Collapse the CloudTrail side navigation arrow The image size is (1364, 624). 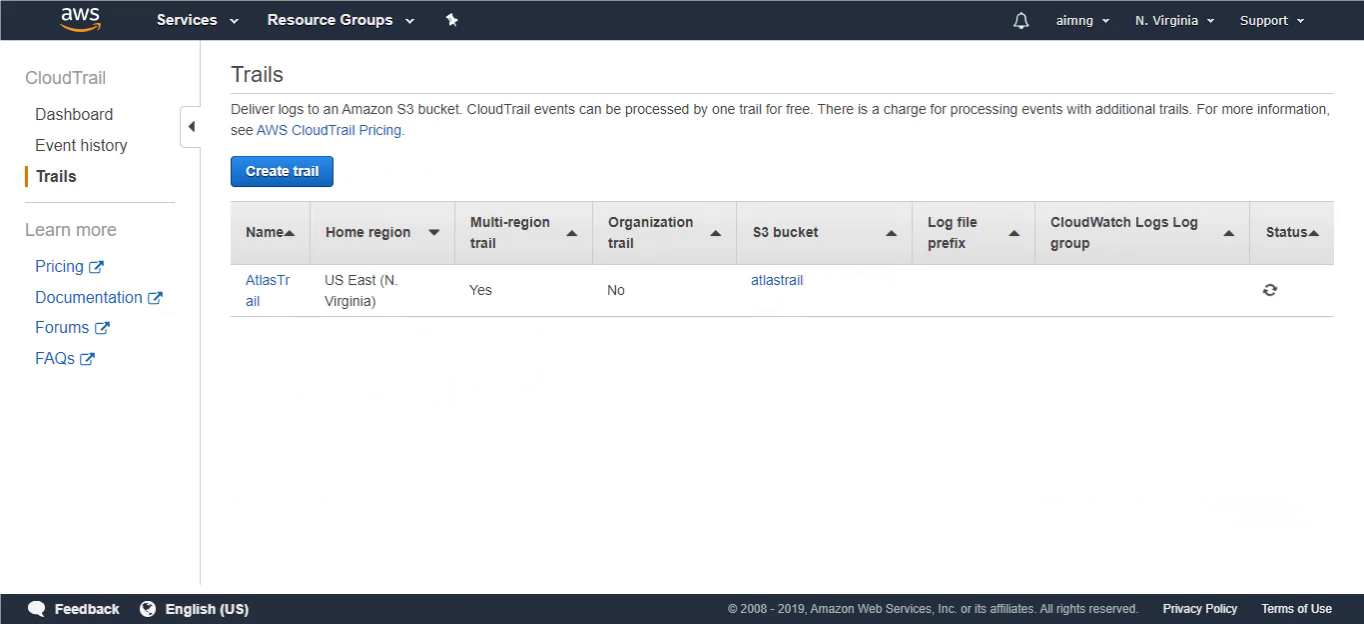pyautogui.click(x=191, y=127)
